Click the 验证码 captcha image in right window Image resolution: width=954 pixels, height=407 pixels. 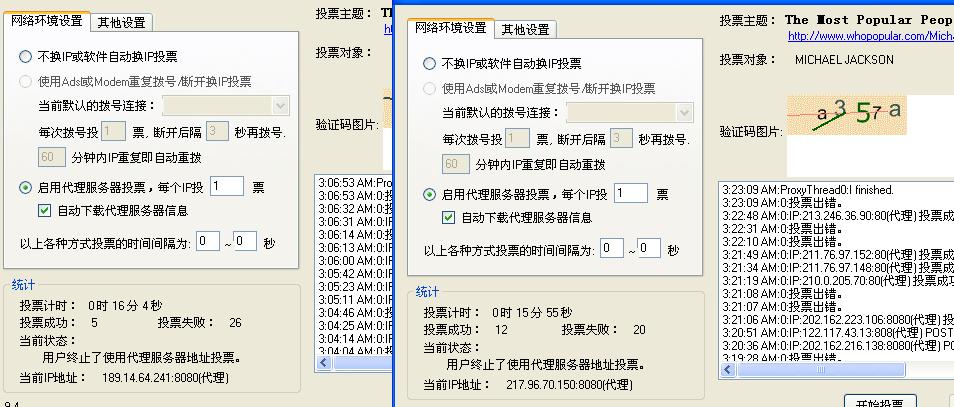tap(848, 114)
